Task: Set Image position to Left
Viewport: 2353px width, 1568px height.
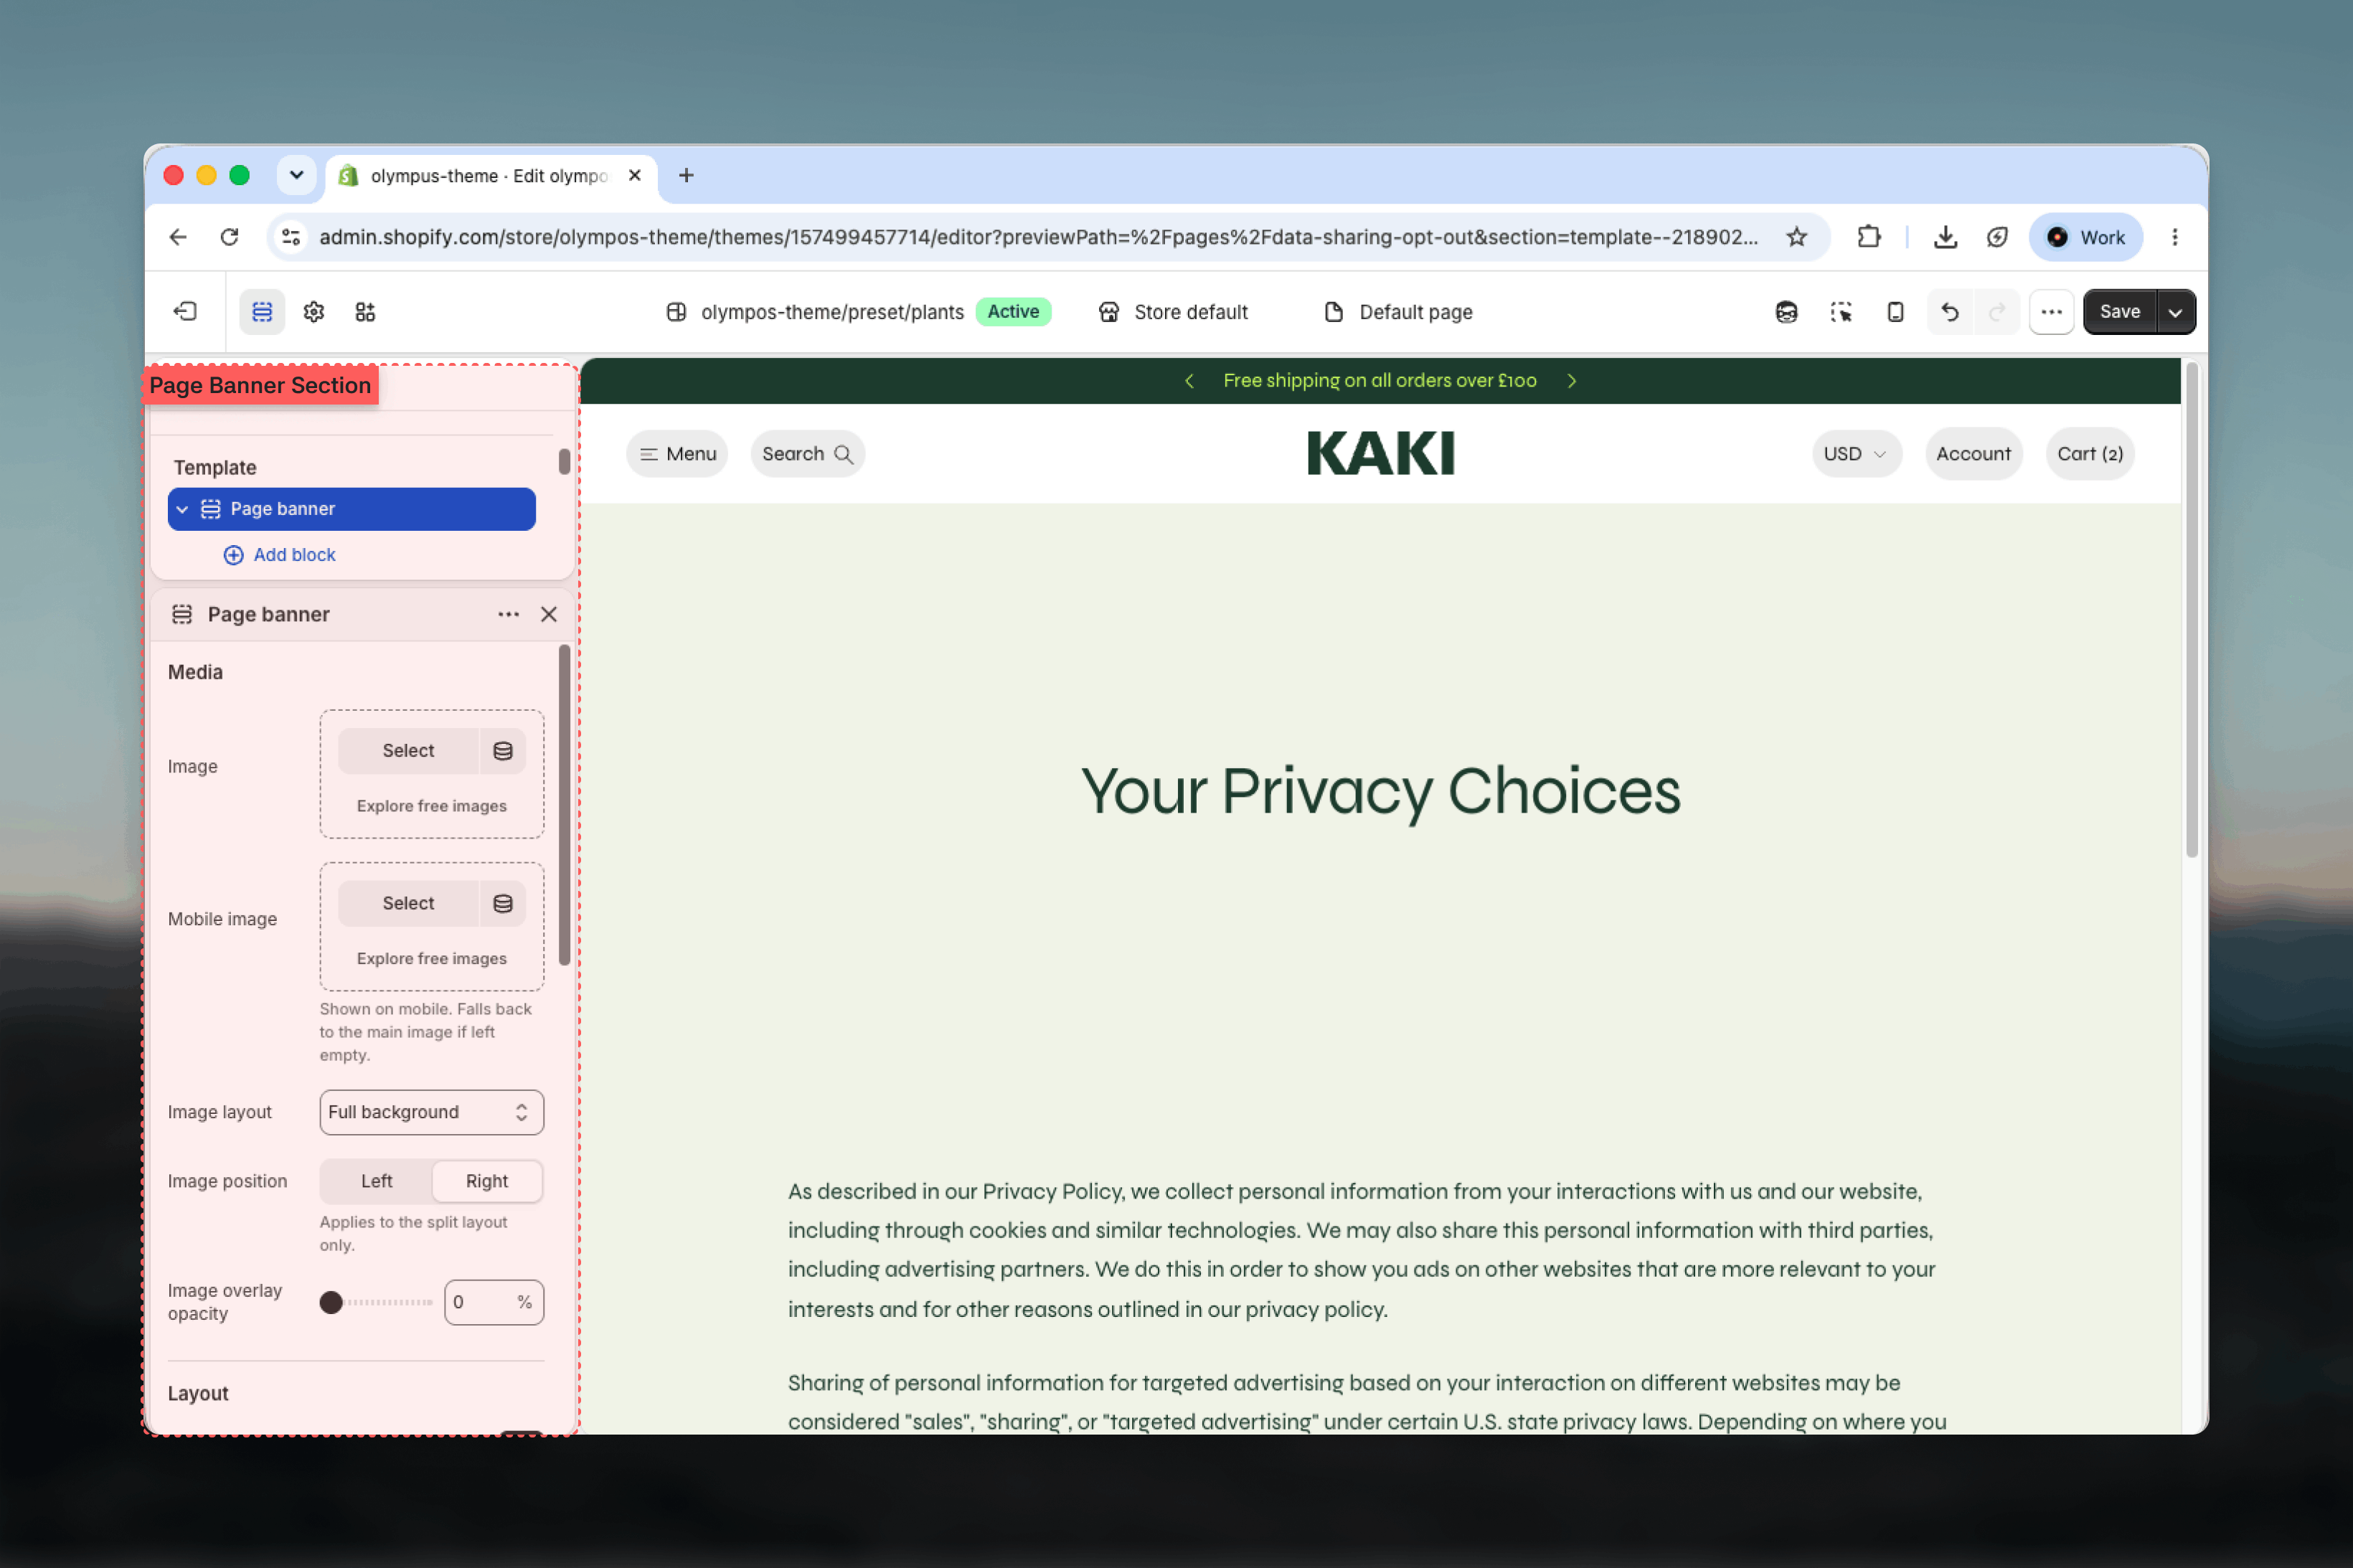Action: [376, 1181]
